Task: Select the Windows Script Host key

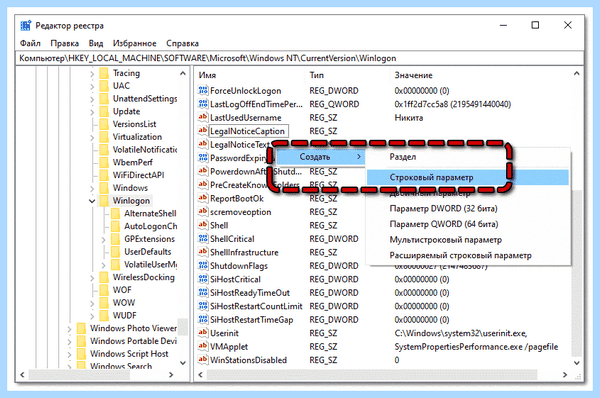Action: click(129, 354)
